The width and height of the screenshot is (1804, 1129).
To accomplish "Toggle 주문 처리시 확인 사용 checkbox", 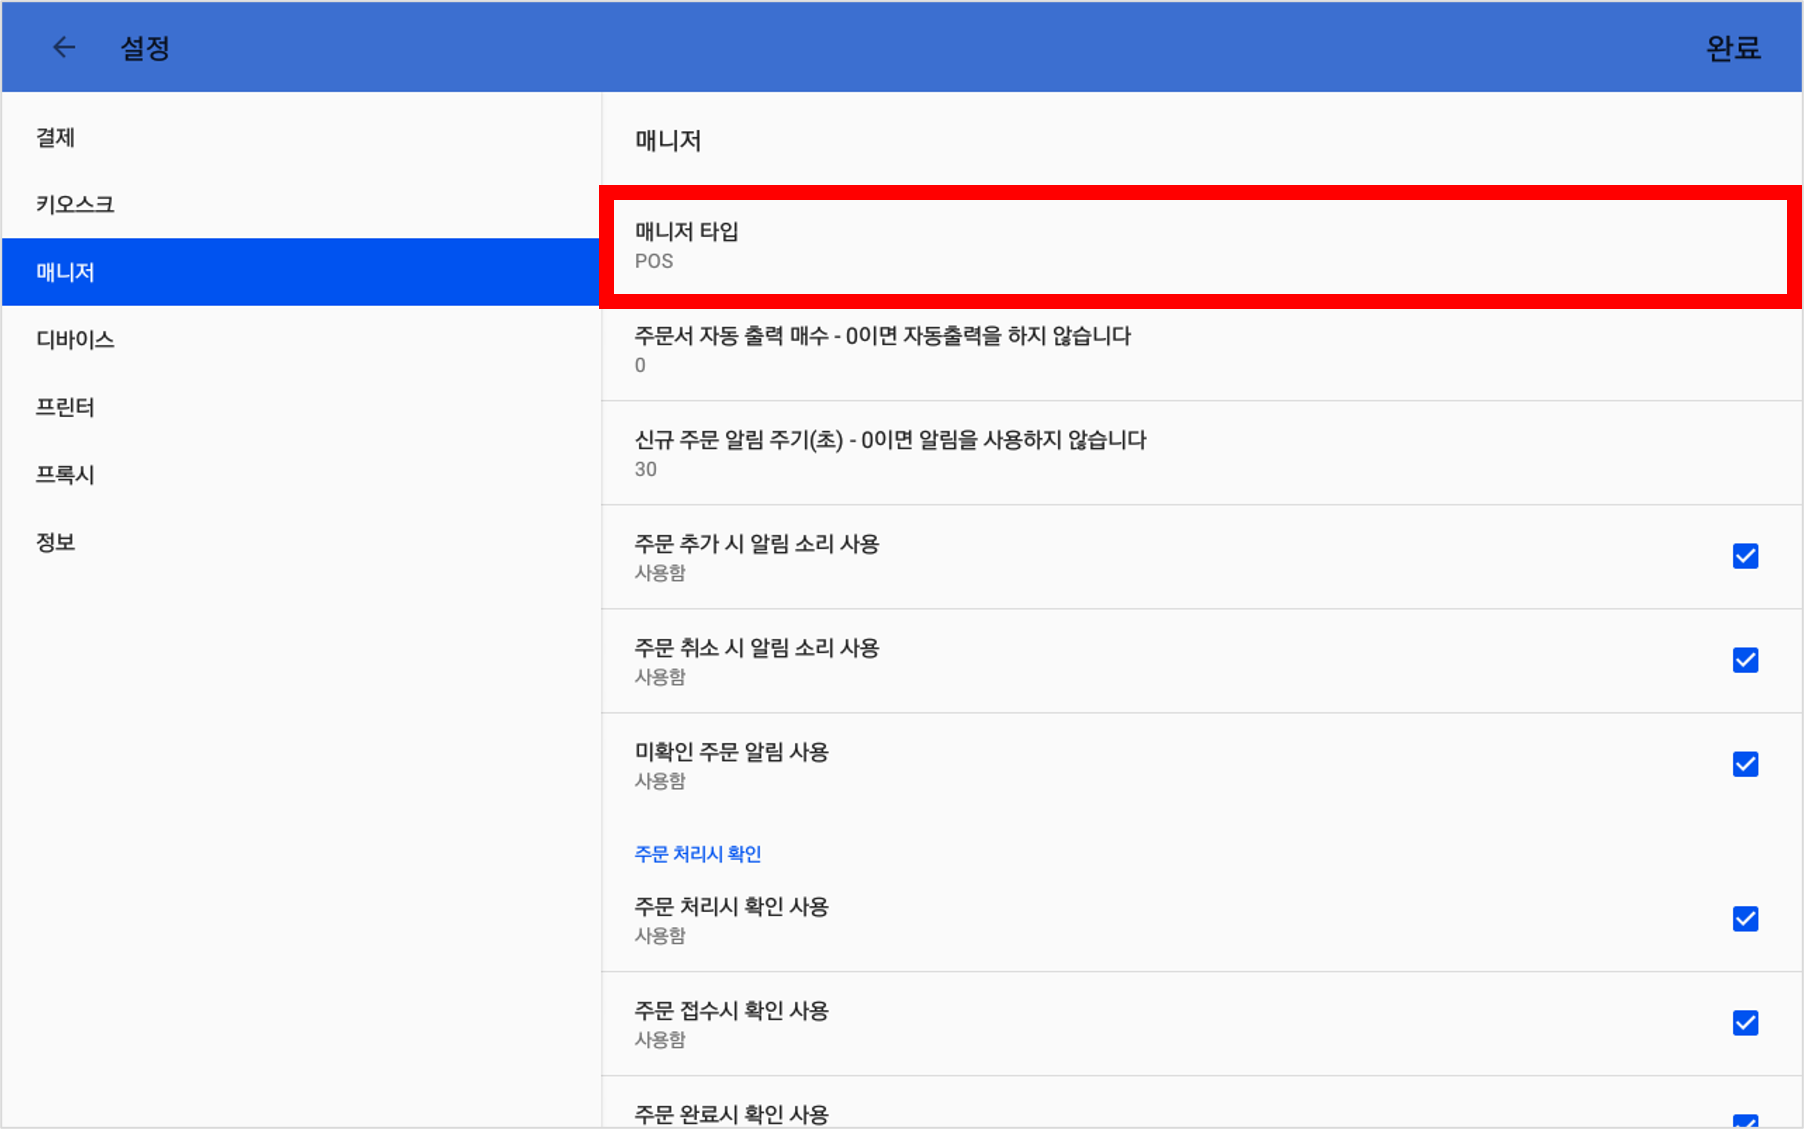I will click(1745, 919).
